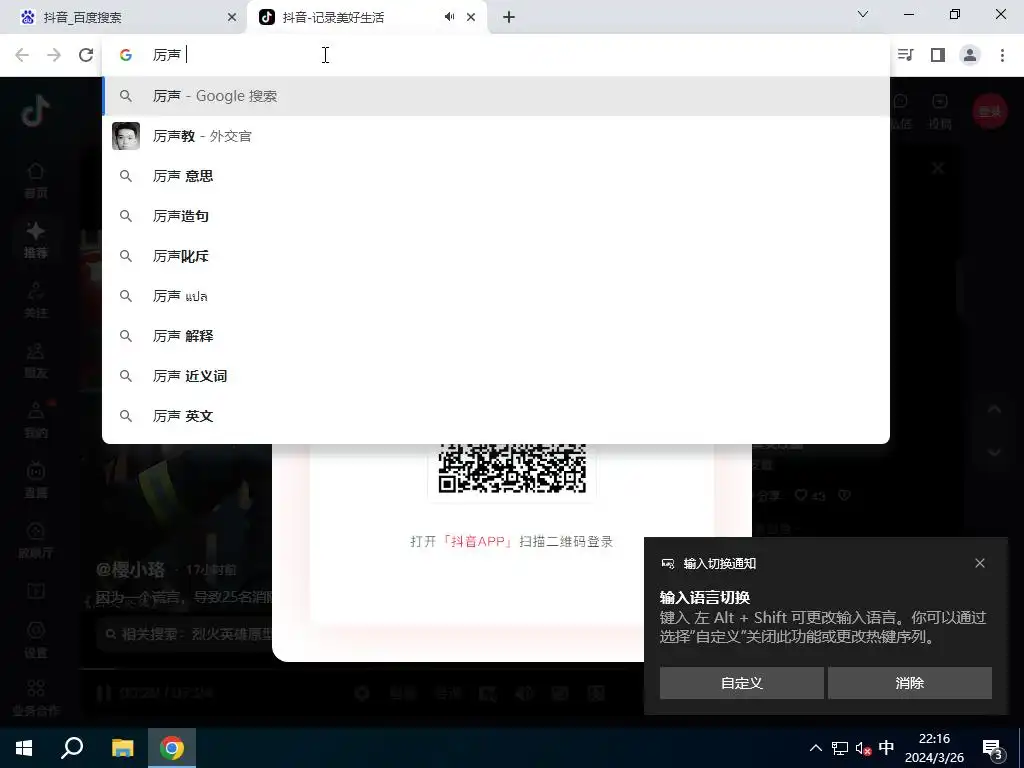Mute the audio icon on the 抖音 tab
This screenshot has width=1024, height=768.
(x=449, y=17)
